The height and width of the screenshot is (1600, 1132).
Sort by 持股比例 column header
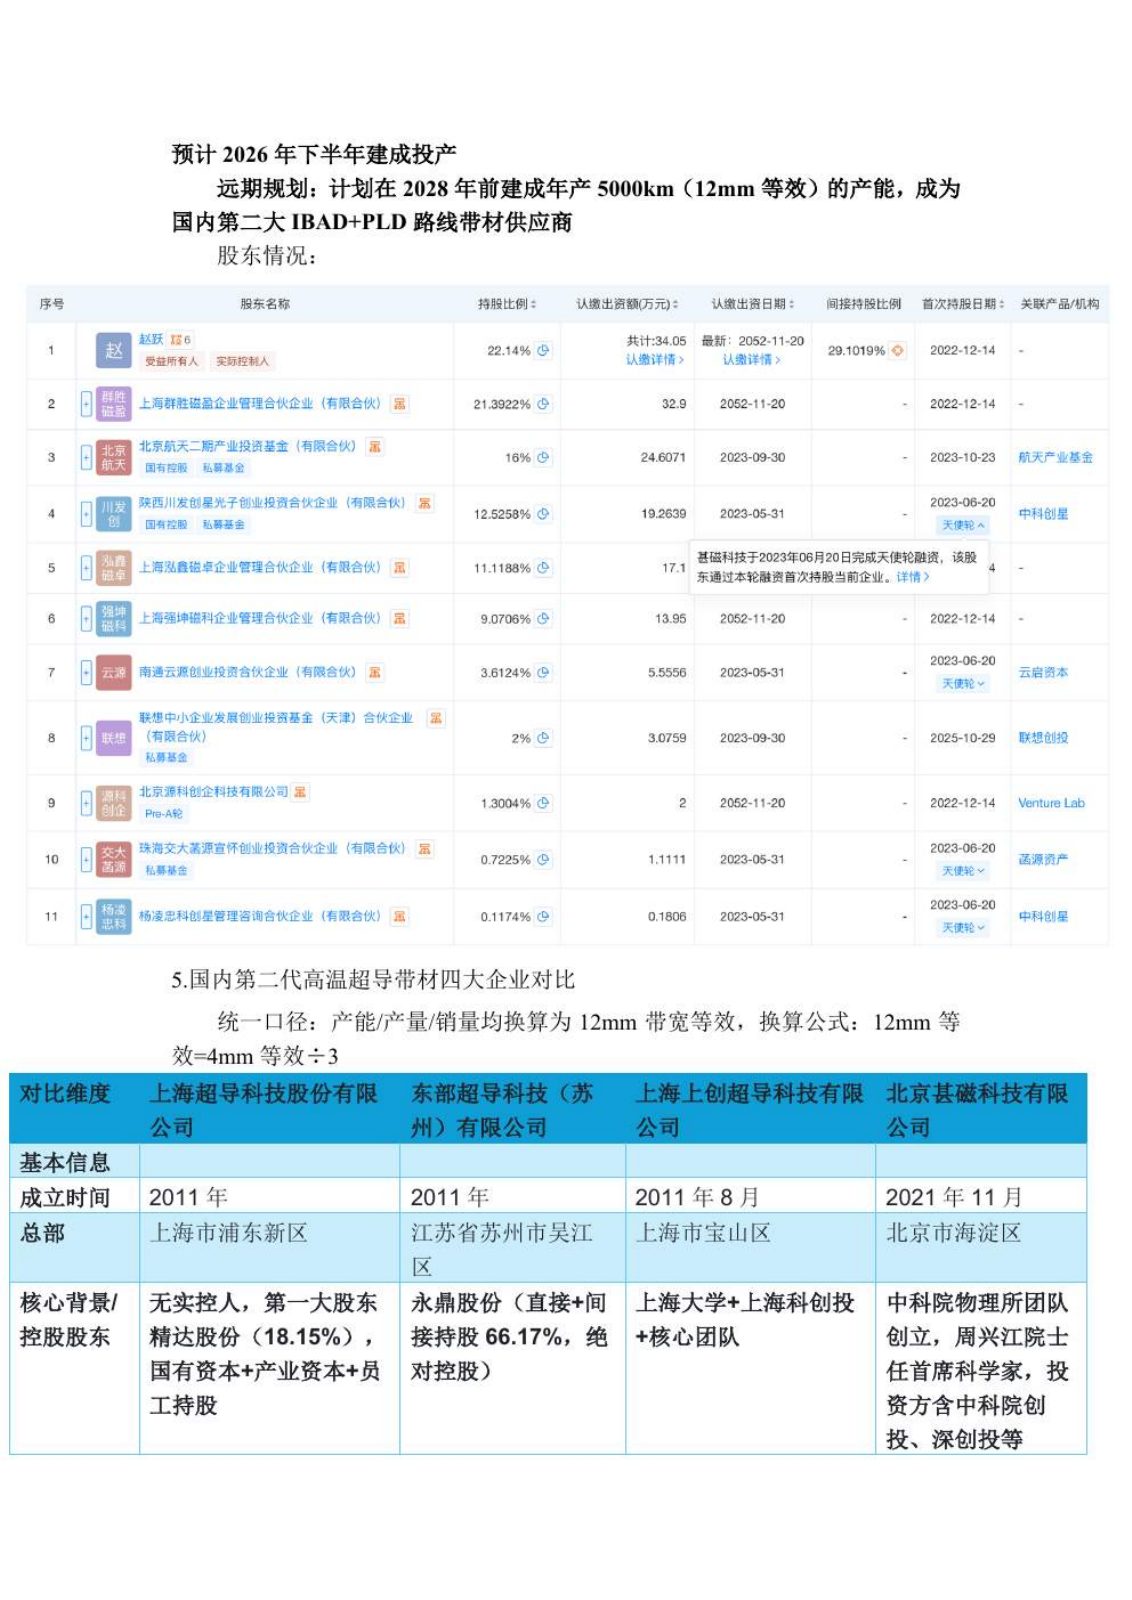pos(507,304)
